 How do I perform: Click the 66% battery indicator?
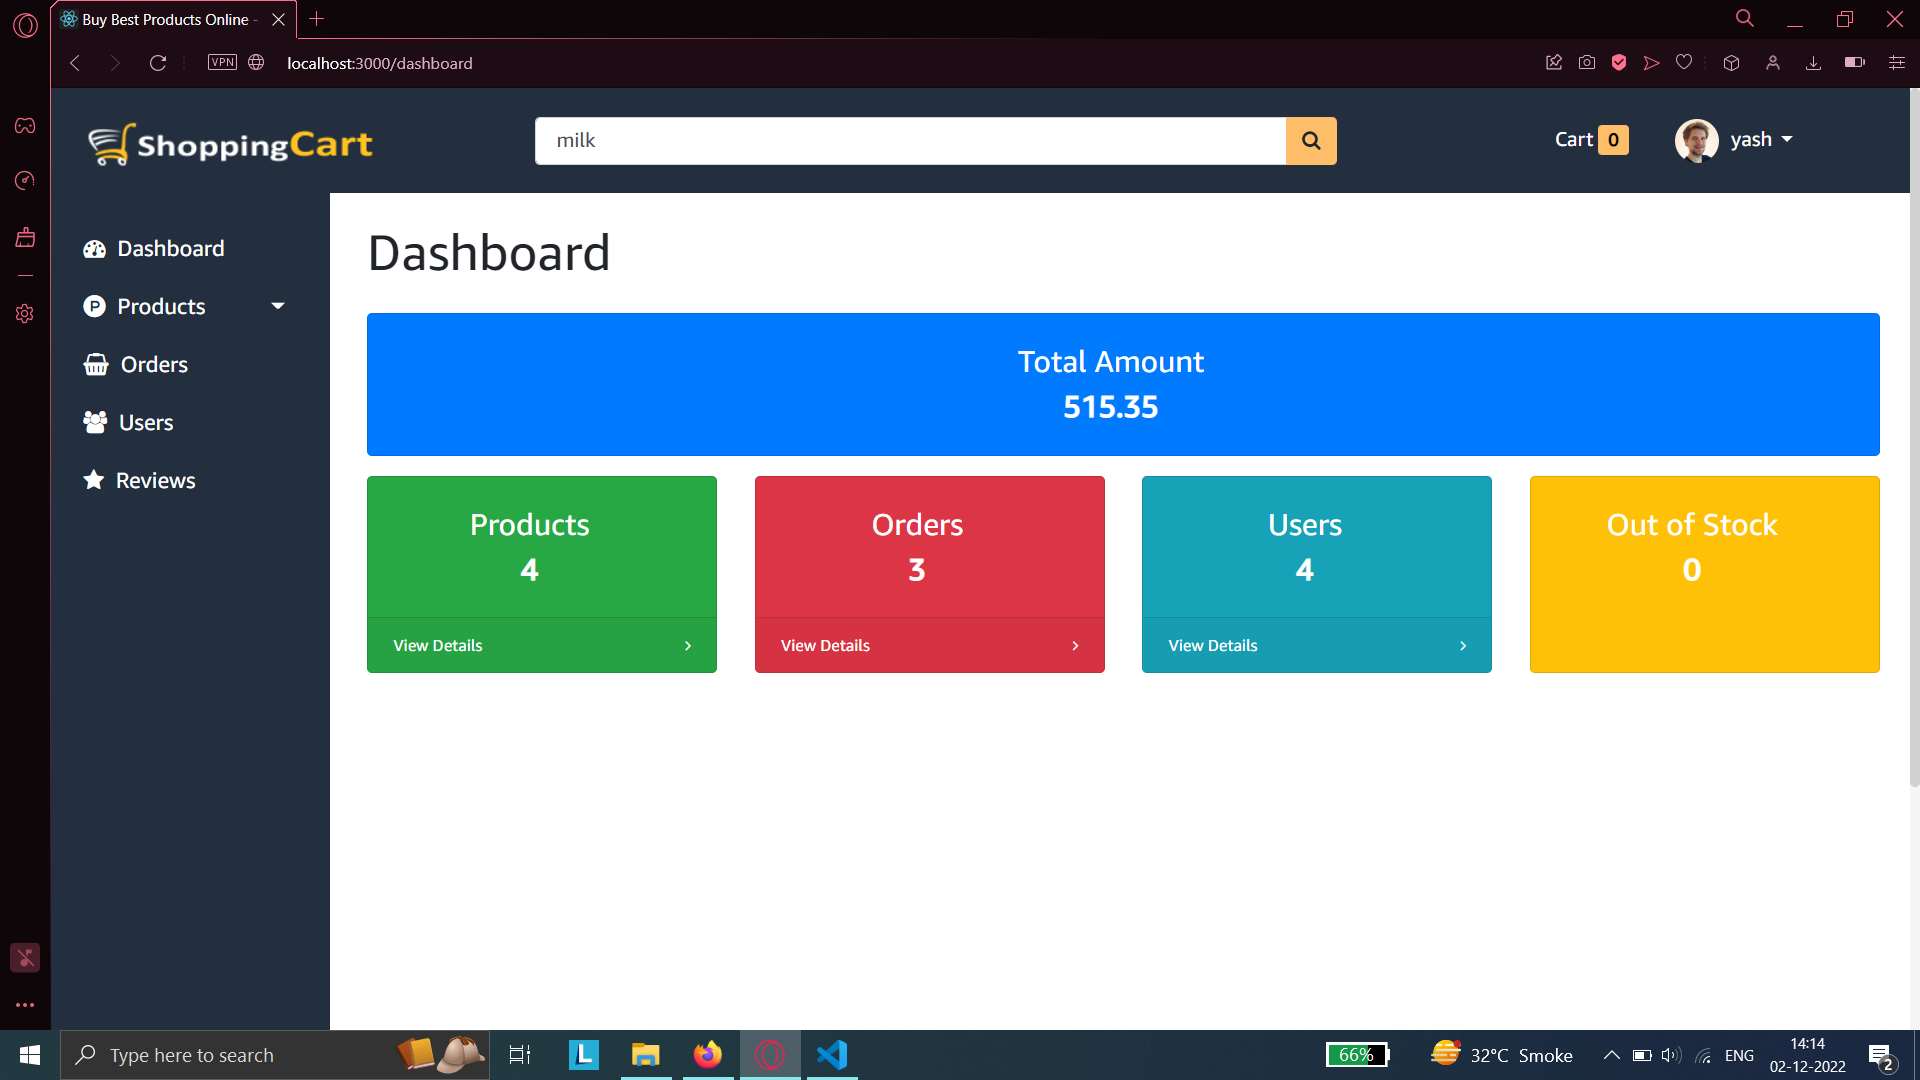(x=1357, y=1054)
